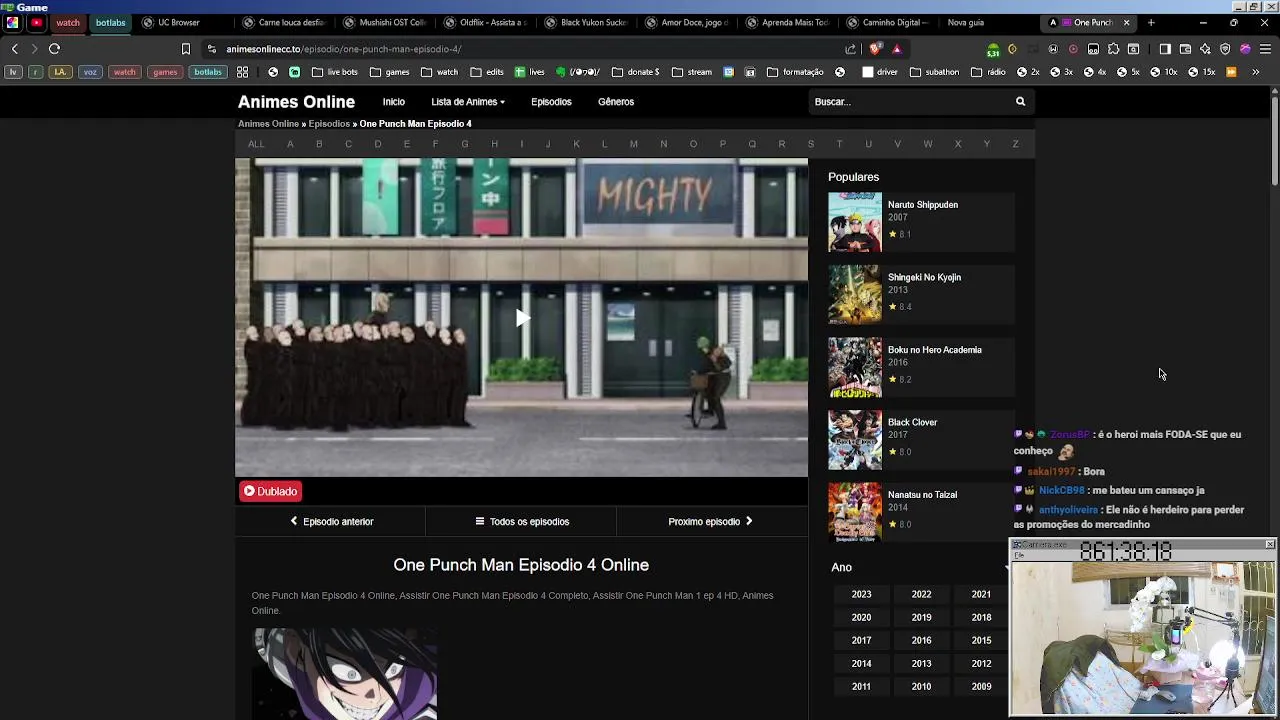Viewport: 1280px width, 720px height.
Task: Open the apps grid bookmark icon
Action: 242,72
